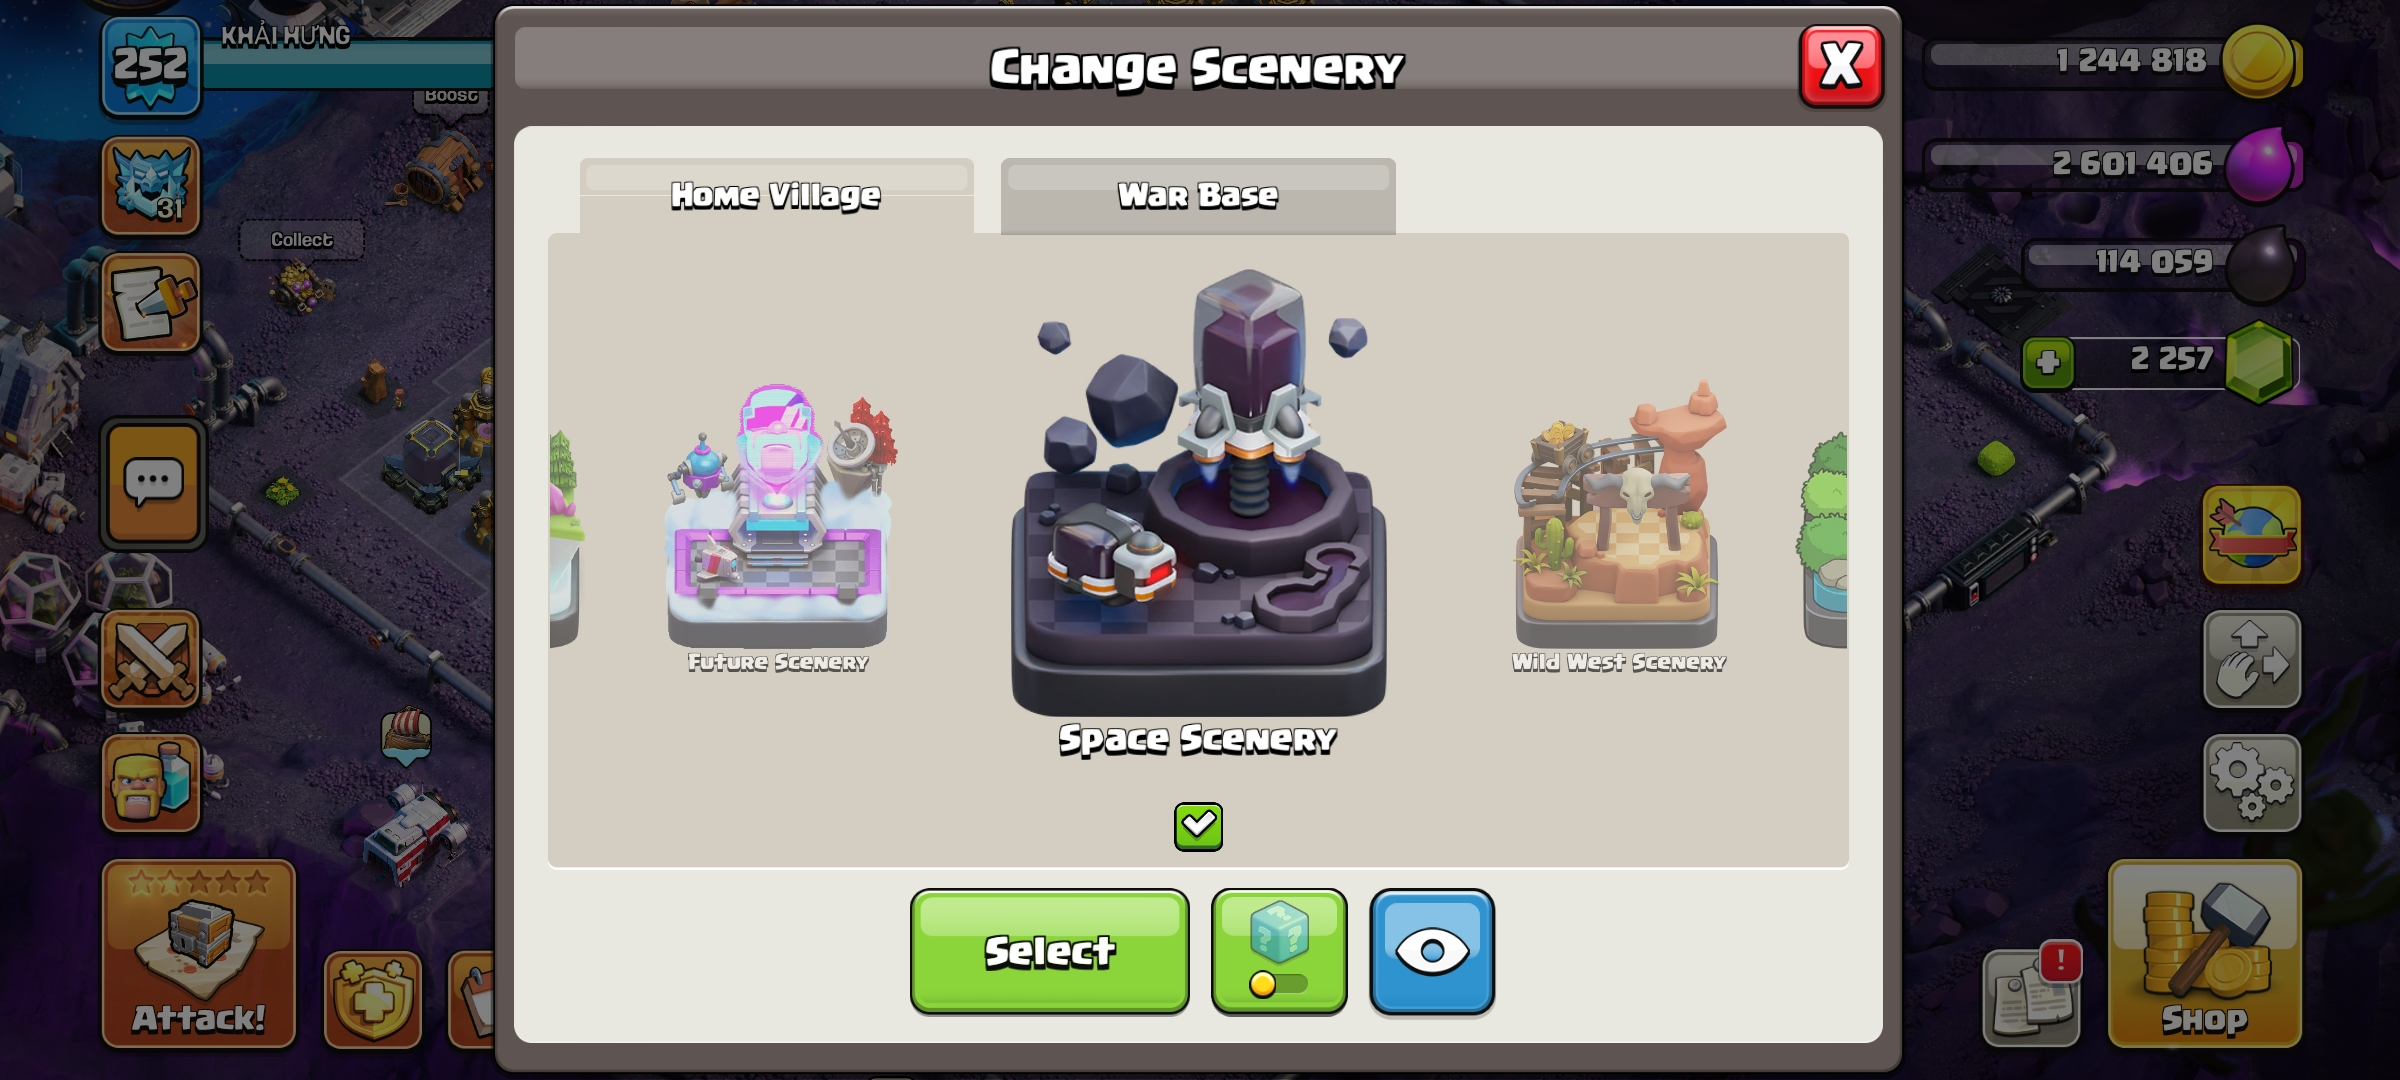Tap the Attack! button
This screenshot has width=2400, height=1080.
pos(199,953)
